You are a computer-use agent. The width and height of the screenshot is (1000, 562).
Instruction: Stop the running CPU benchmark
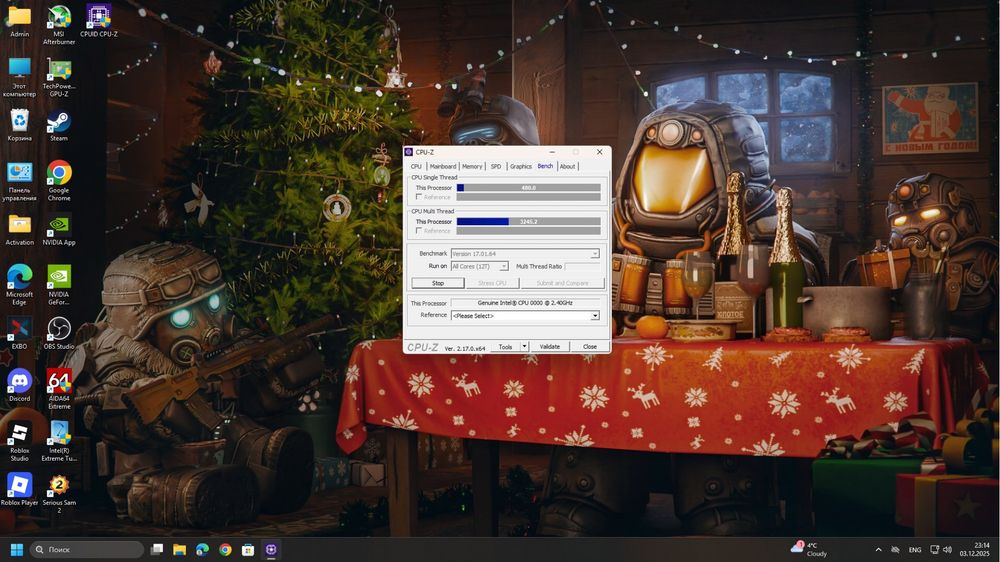click(438, 283)
